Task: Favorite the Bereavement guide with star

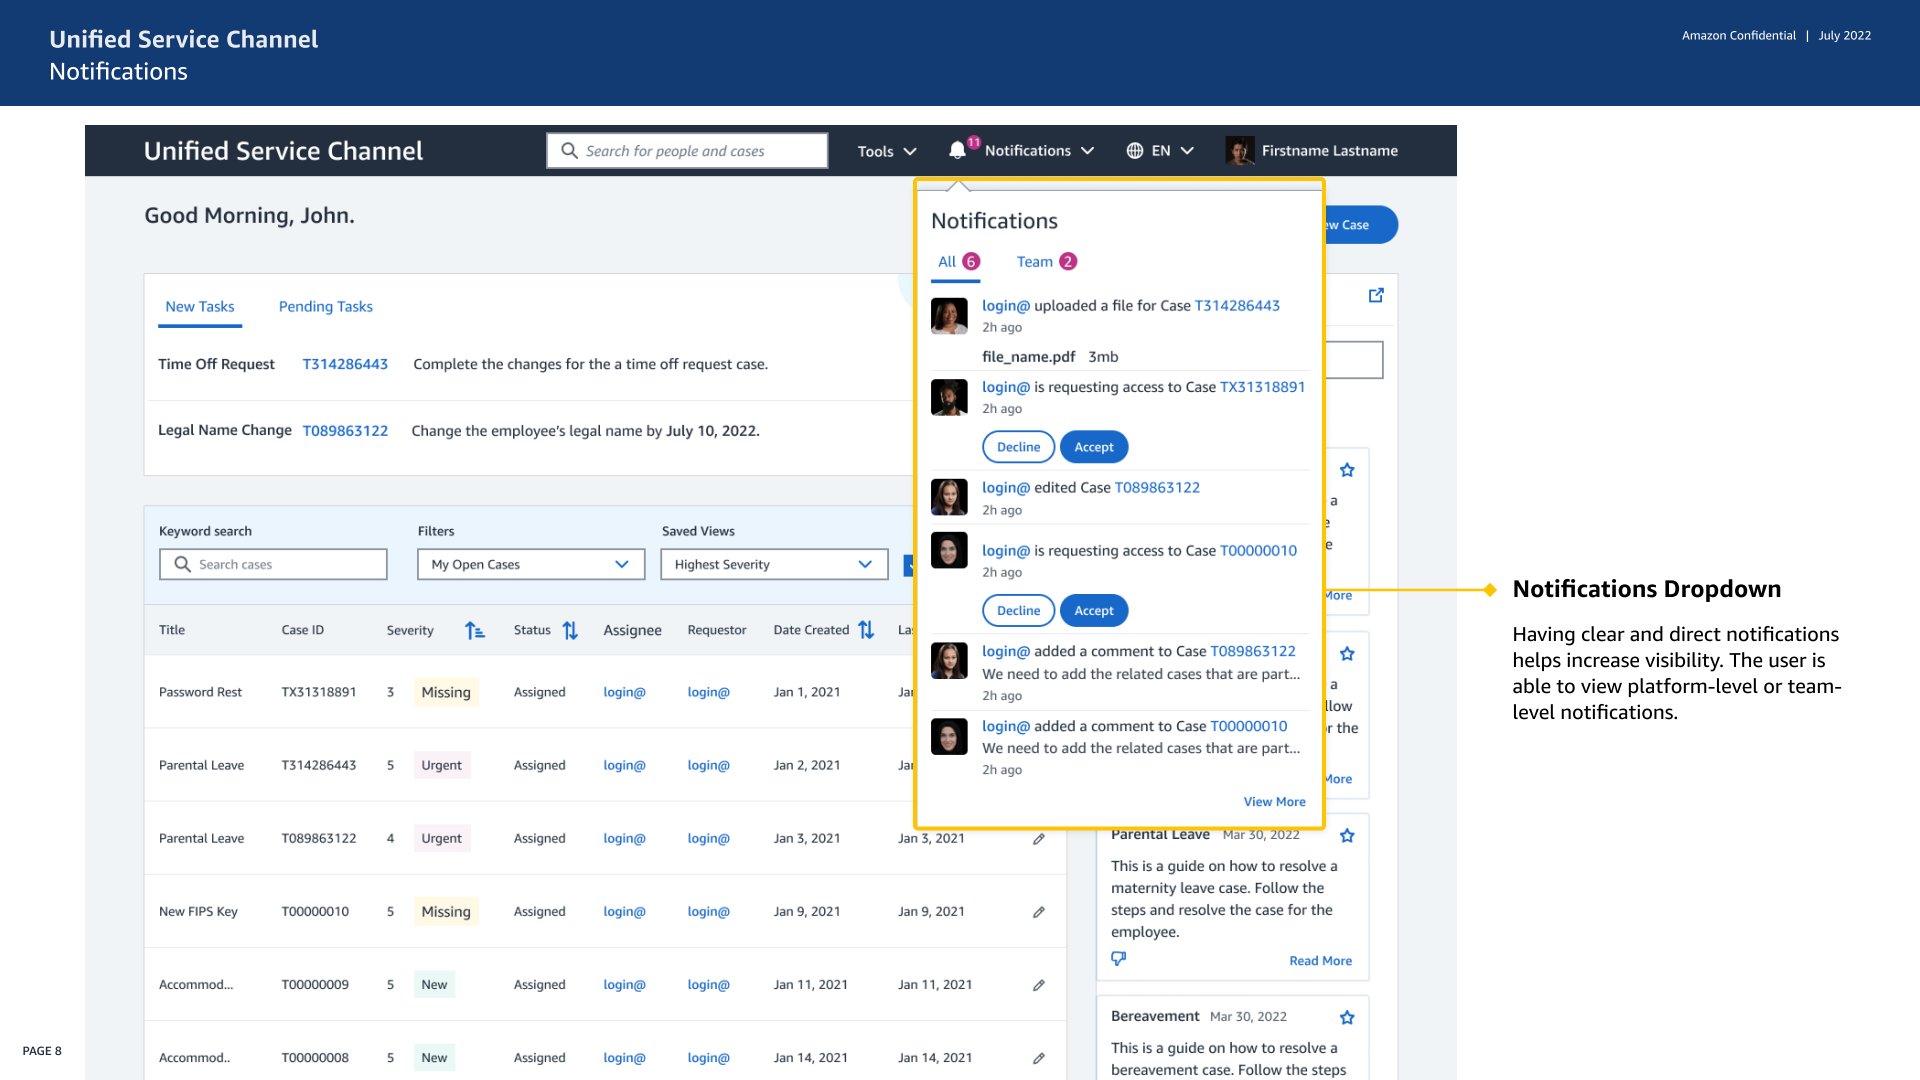Action: pos(1347,1018)
